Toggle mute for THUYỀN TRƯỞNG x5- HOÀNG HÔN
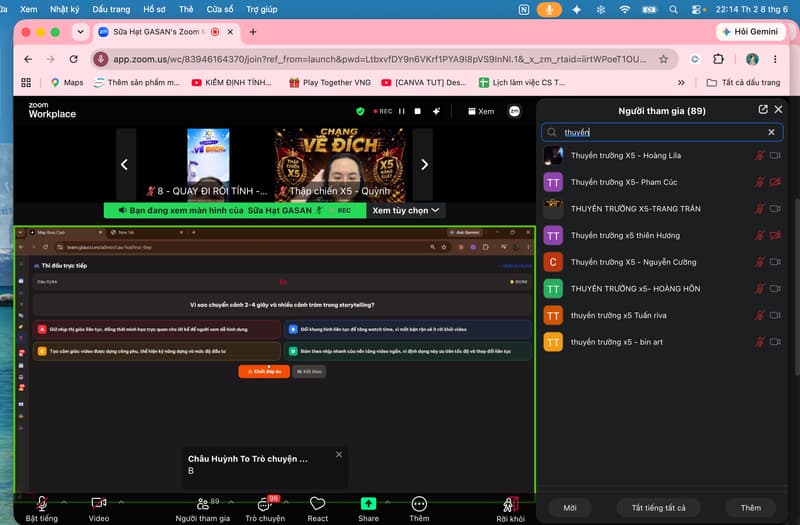Image resolution: width=800 pixels, height=525 pixels. (760, 288)
